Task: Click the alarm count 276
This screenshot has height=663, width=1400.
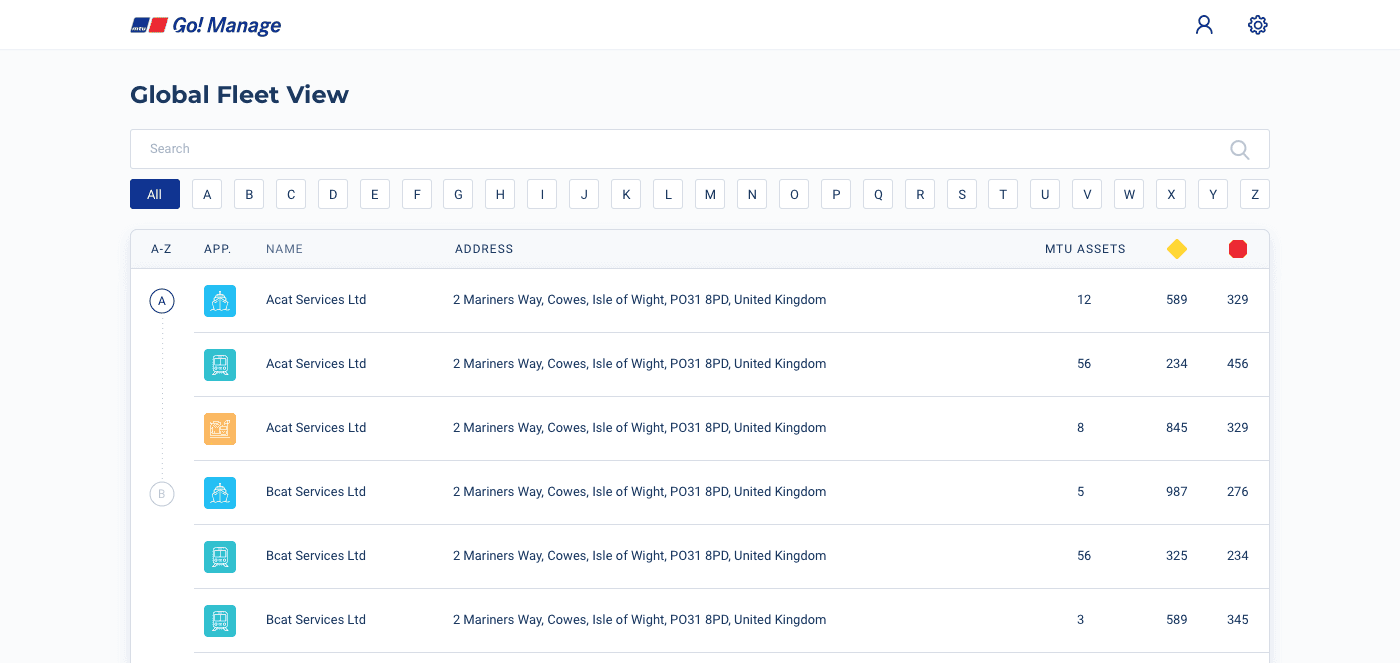Action: (1238, 492)
